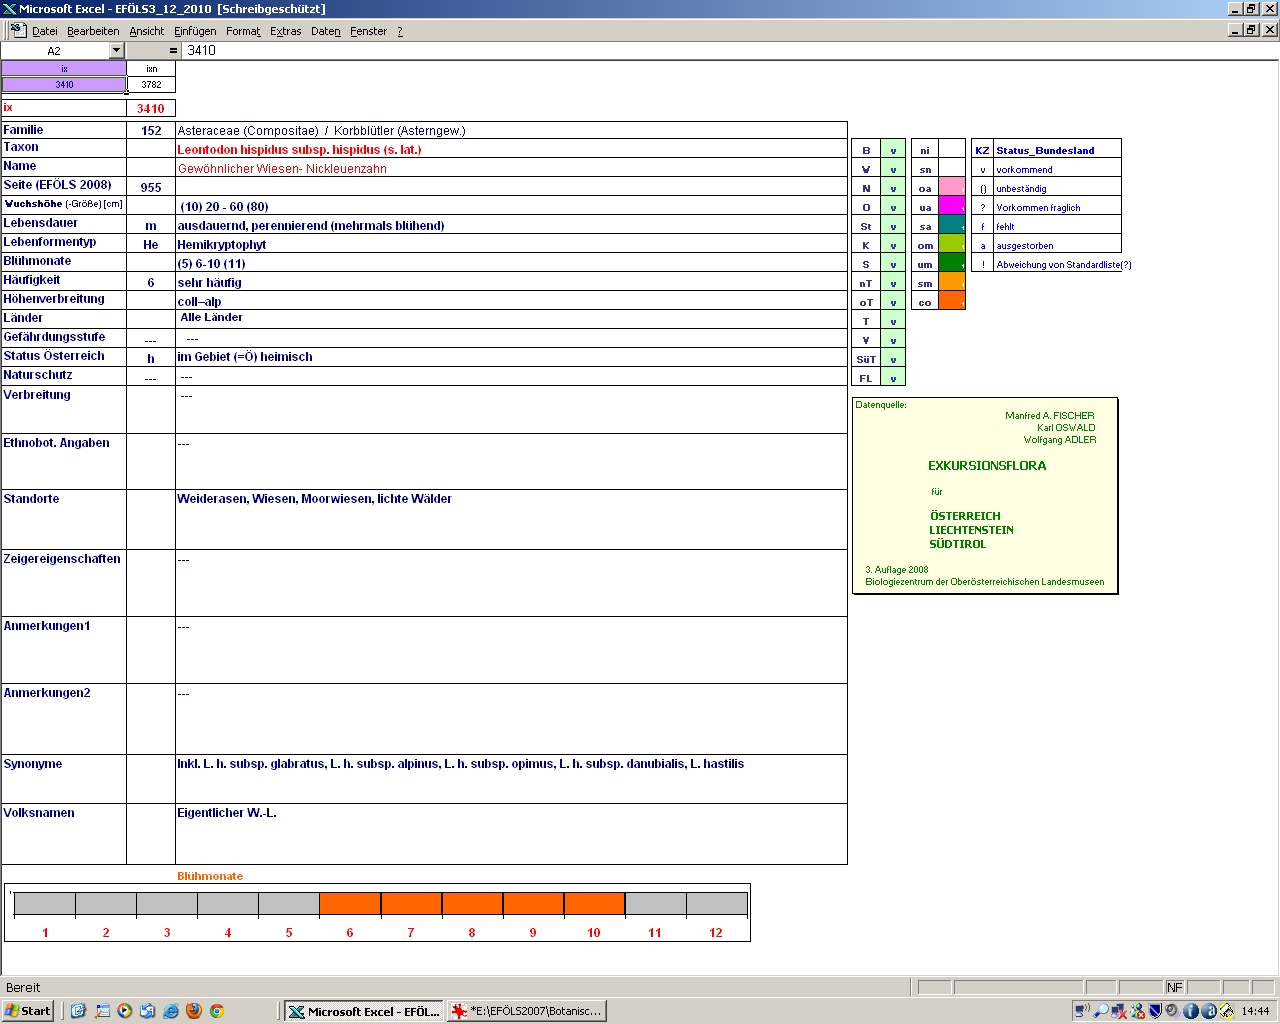The width and height of the screenshot is (1280, 1024).
Task: Click grey month 12 bar in Blühmonate chart
Action: (x=716, y=903)
